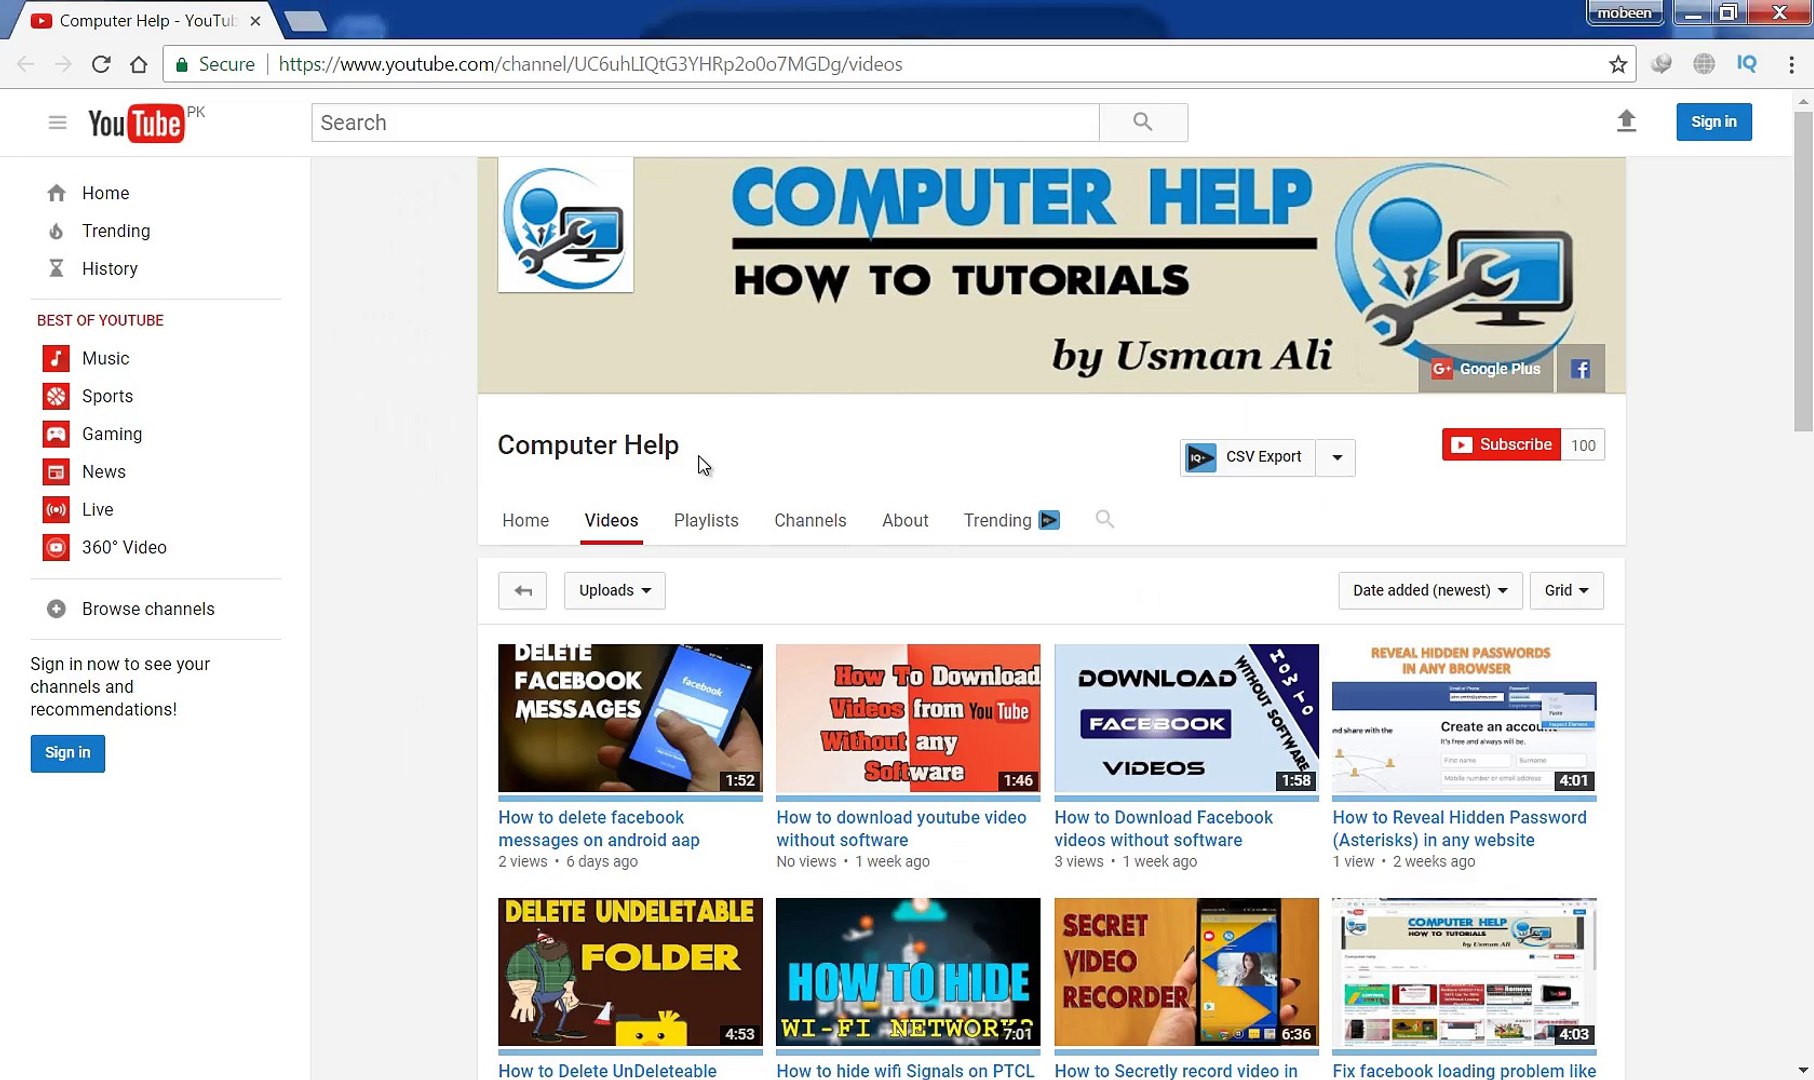The width and height of the screenshot is (1814, 1080).
Task: Open the News category icon
Action: pos(56,472)
